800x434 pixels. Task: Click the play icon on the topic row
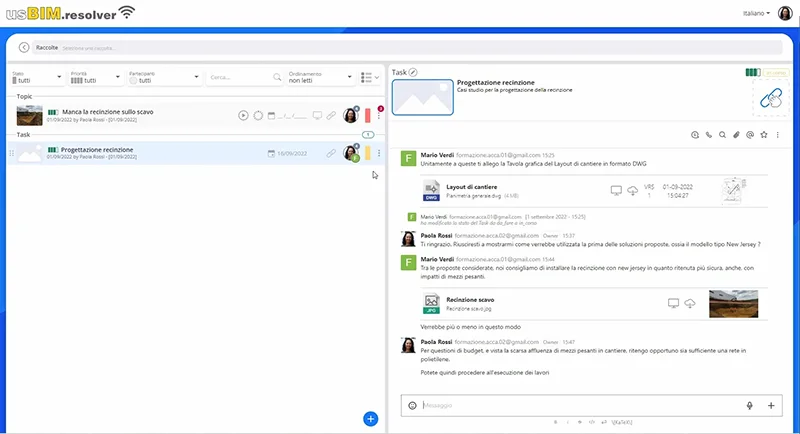(243, 116)
